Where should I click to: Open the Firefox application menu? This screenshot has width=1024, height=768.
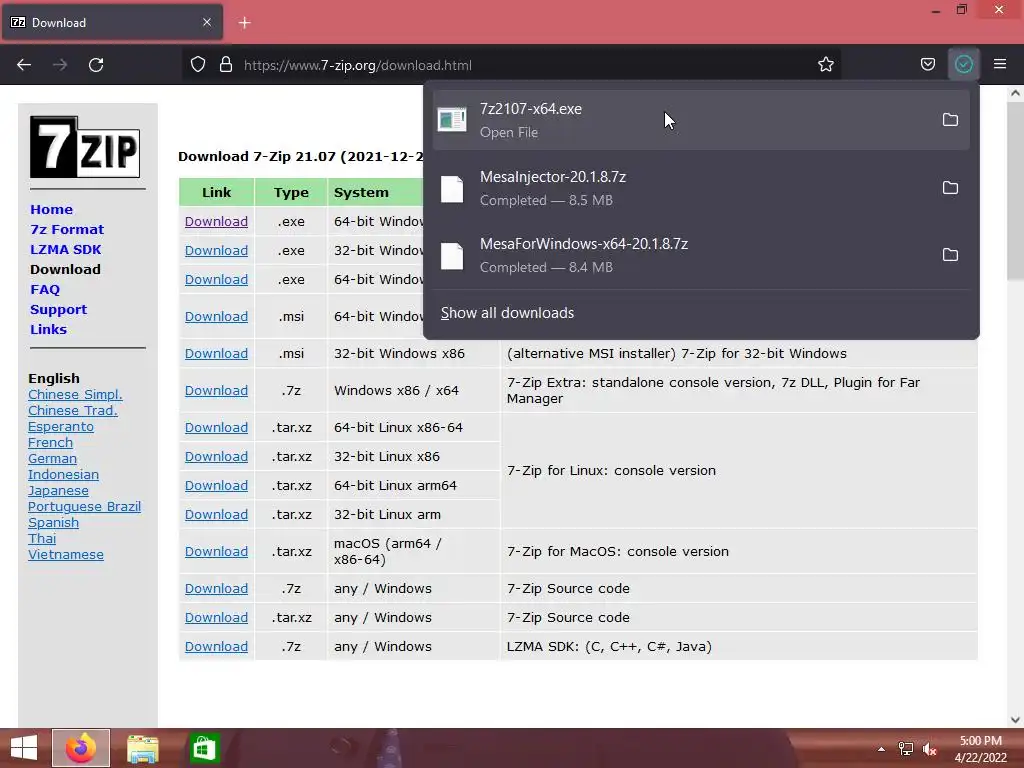click(x=1000, y=65)
